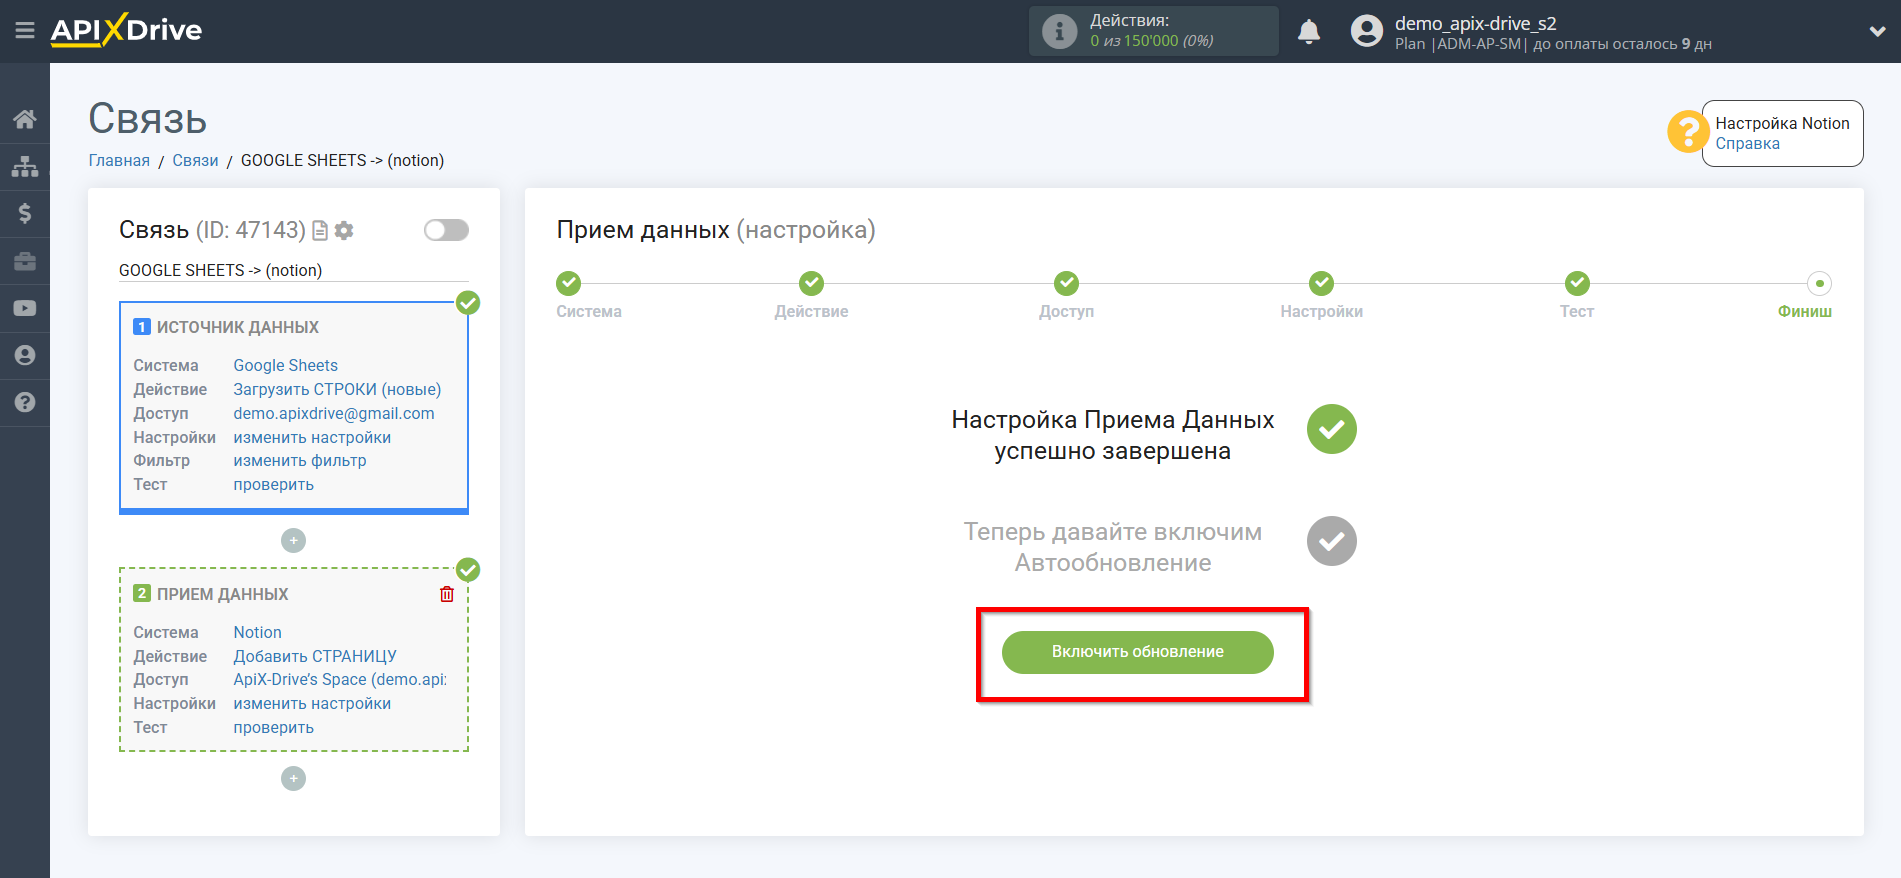Expand the account dropdown chevron
Image resolution: width=1901 pixels, height=878 pixels.
coord(1877,31)
